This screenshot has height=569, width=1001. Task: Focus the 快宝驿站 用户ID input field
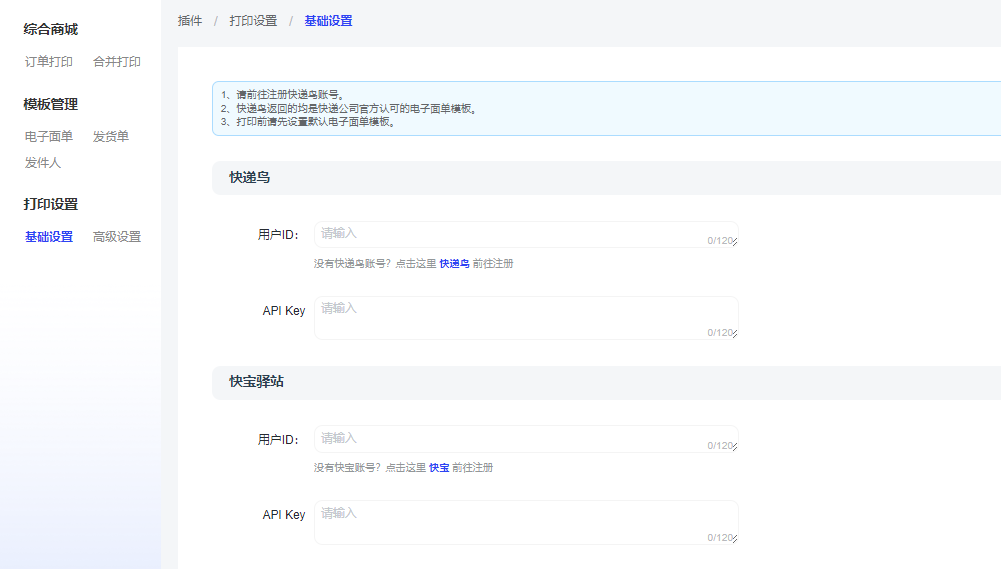click(510, 439)
